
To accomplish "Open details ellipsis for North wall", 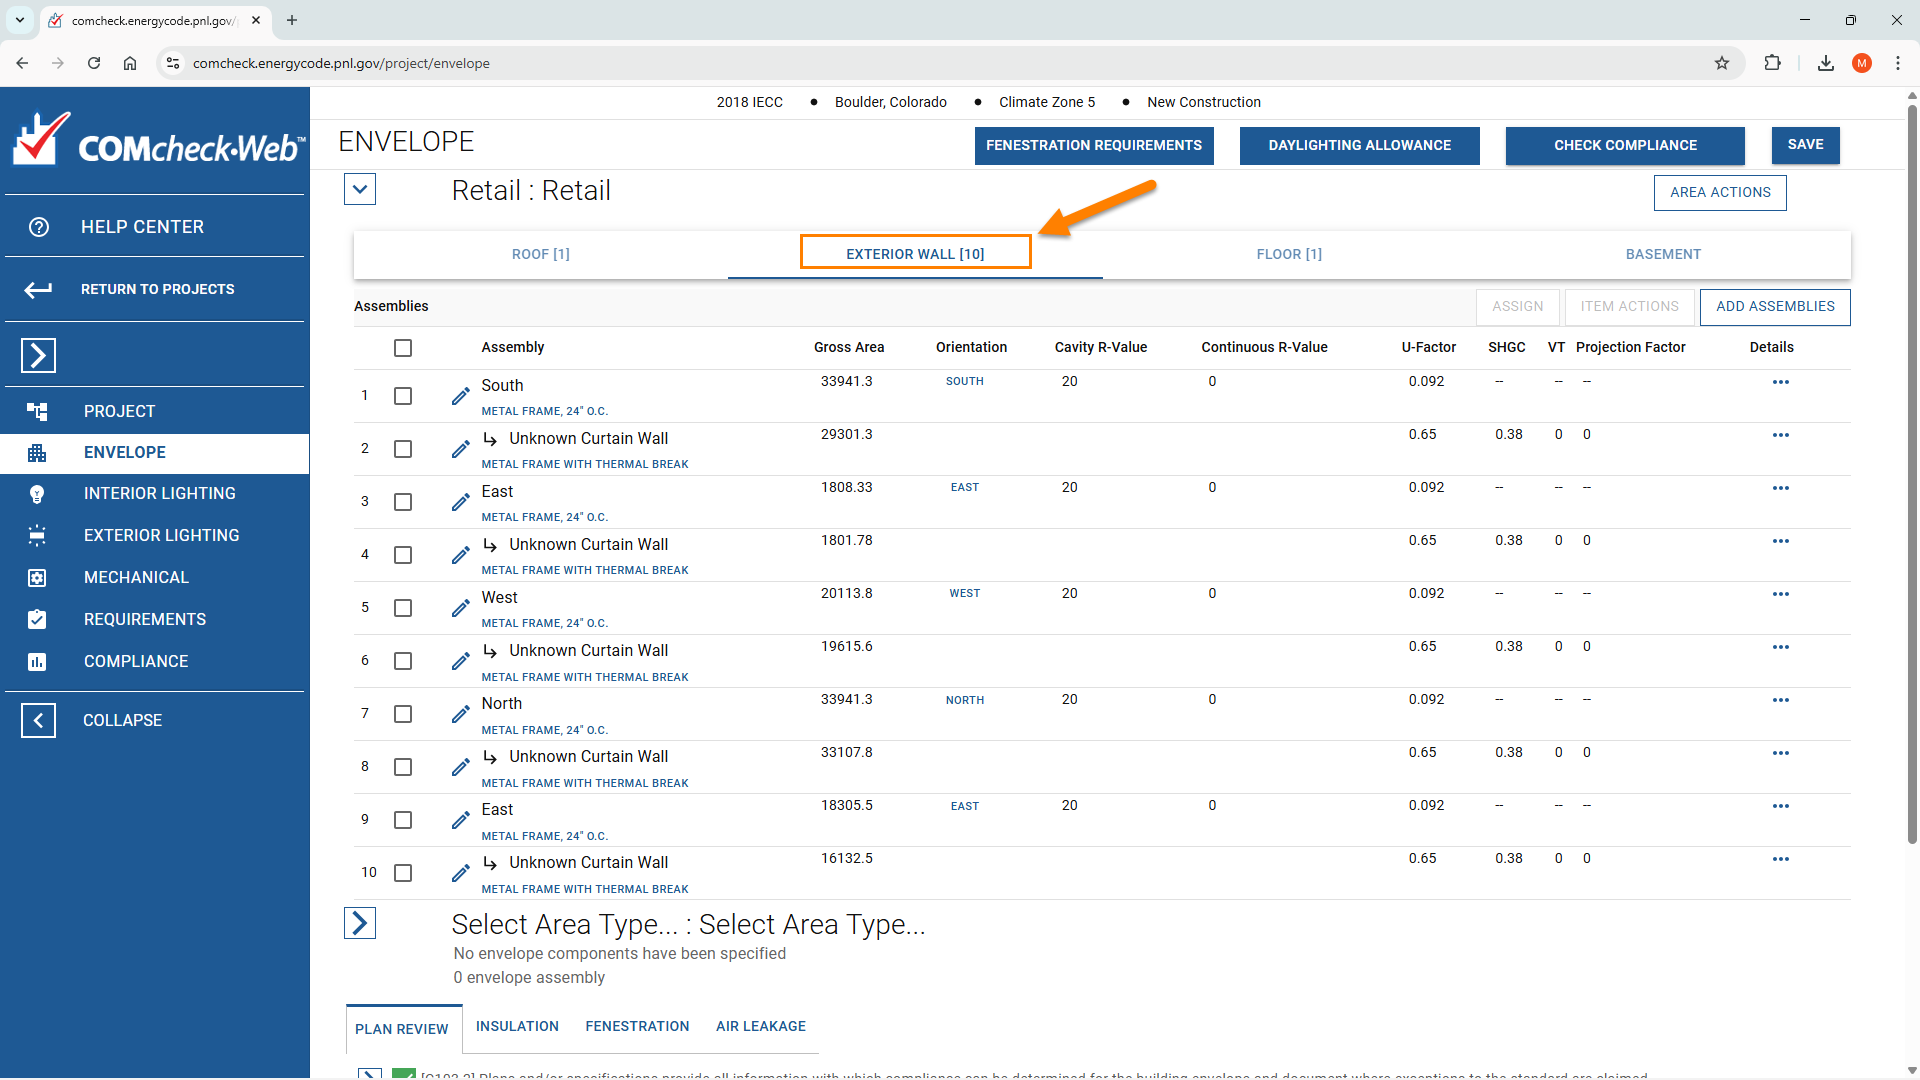I will (x=1780, y=700).
